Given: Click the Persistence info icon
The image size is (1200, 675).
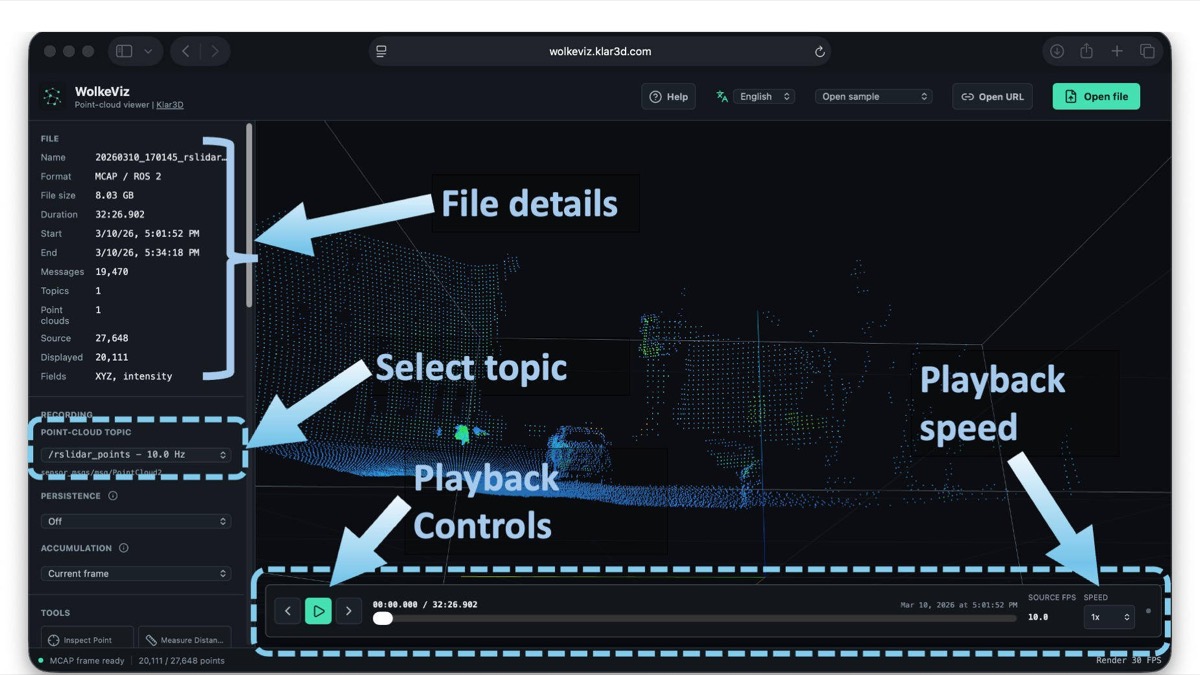Looking at the screenshot, I should pos(113,496).
